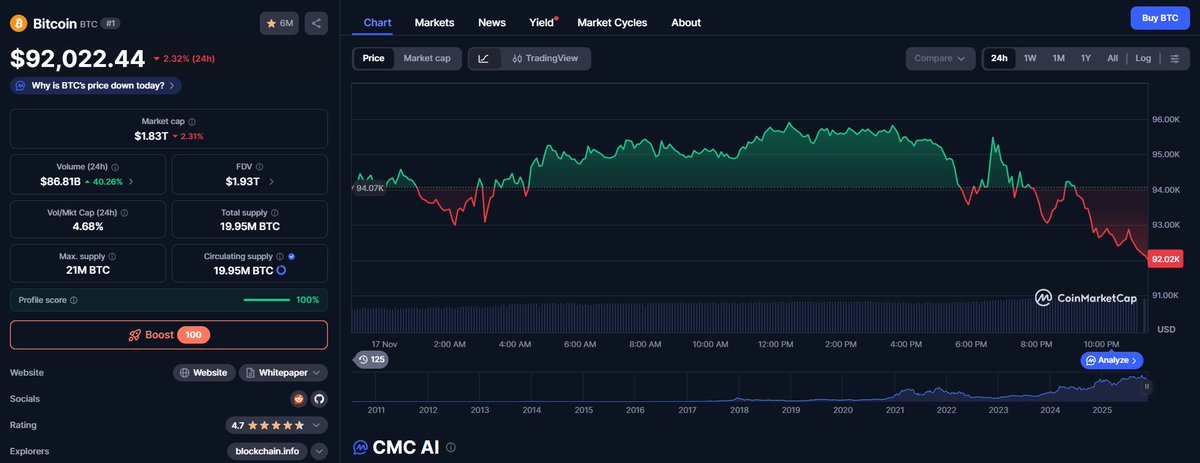Open the share icon button
The image size is (1200, 463).
[x=315, y=22]
